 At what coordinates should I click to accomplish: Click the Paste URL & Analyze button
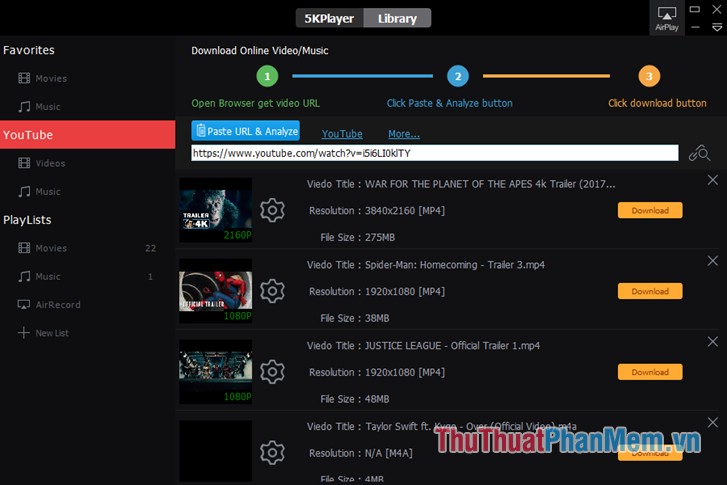(246, 131)
